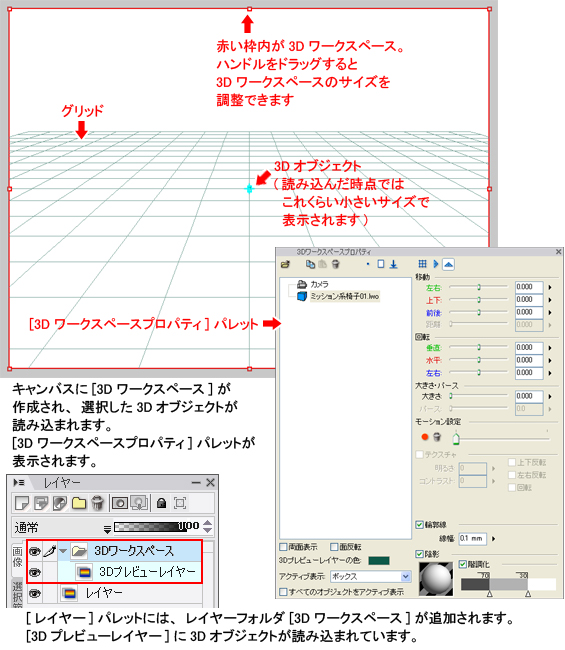Check すべてのオブジェクトをアクティブ表示
The height and width of the screenshot is (650, 565).
click(284, 592)
